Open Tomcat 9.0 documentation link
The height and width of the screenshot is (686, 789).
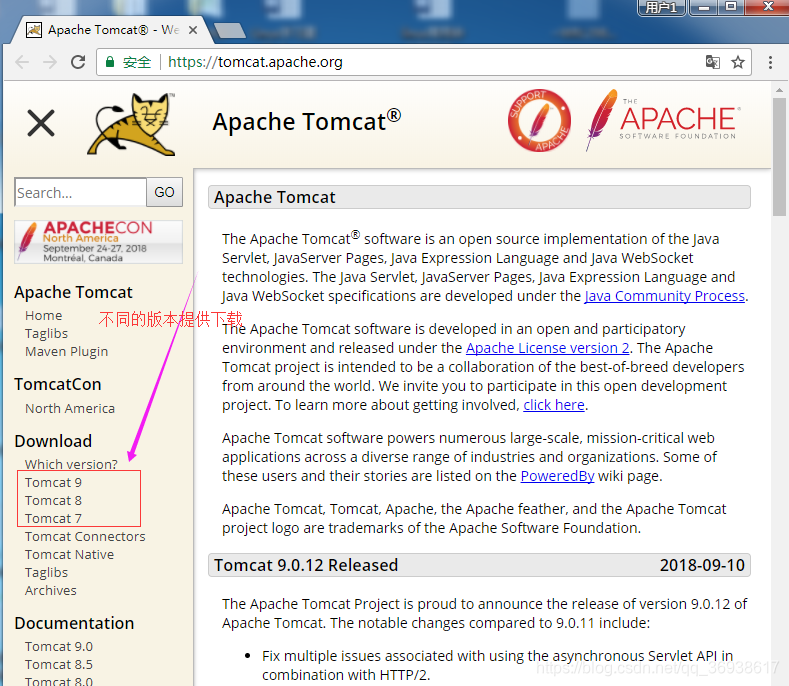[59, 646]
